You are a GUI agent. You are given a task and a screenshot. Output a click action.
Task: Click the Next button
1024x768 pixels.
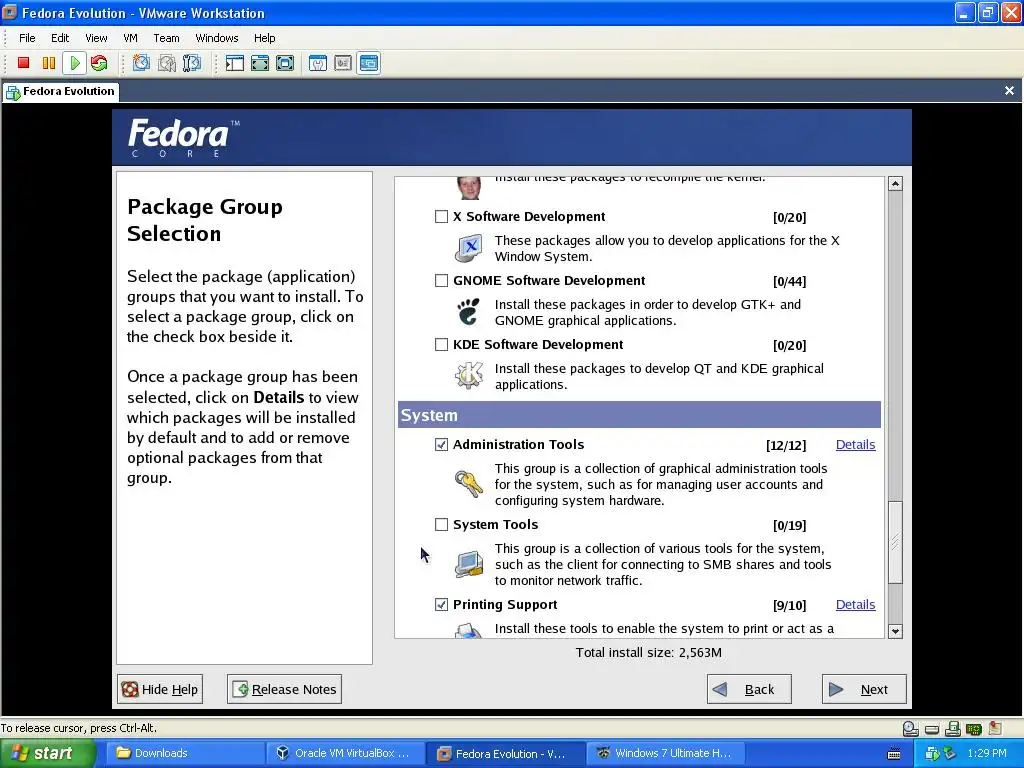click(864, 689)
